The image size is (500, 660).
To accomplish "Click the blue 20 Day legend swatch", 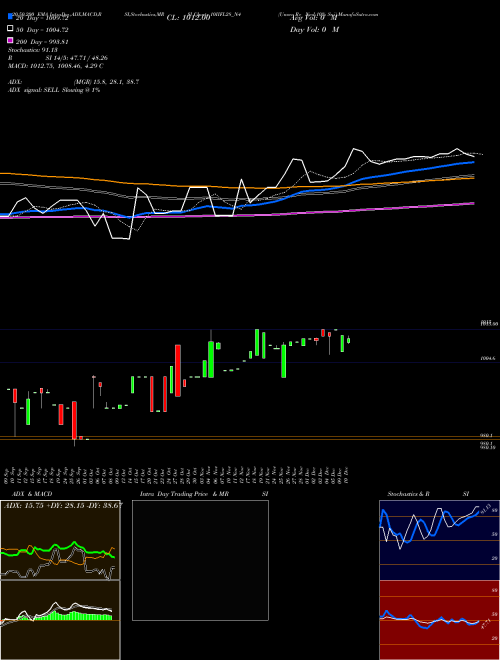I will coord(11,17).
